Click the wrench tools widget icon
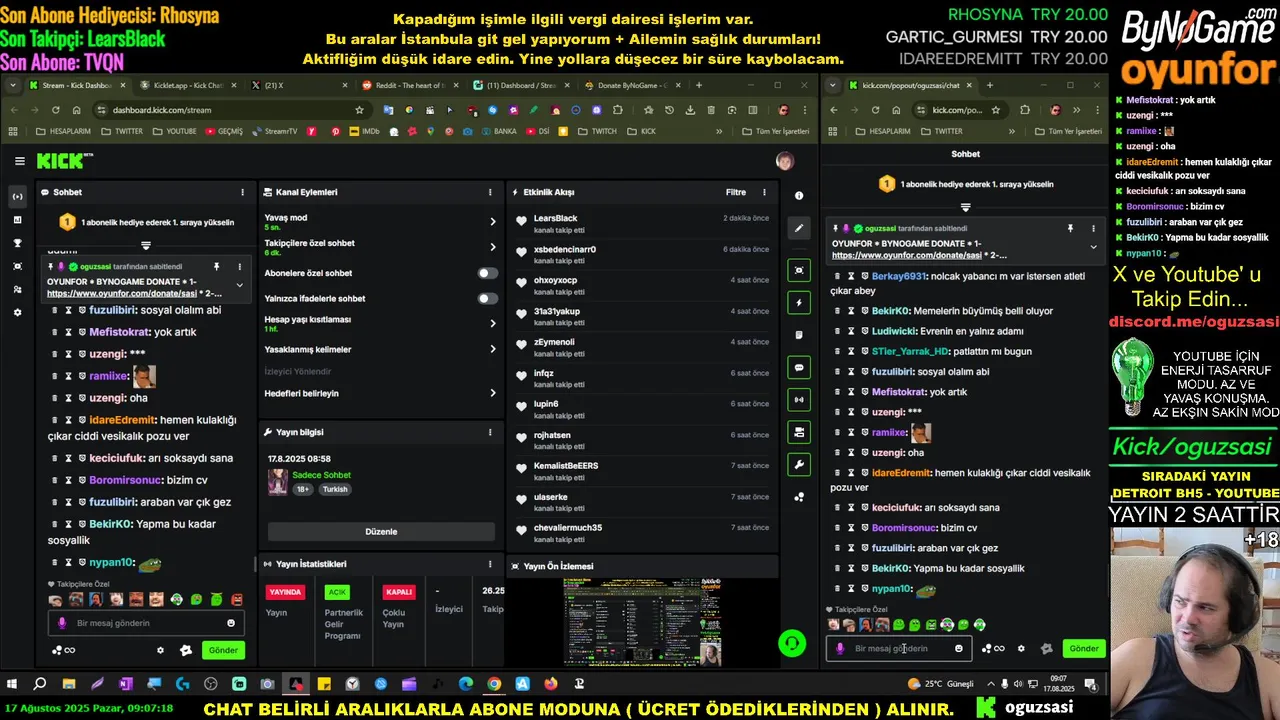 tap(798, 464)
